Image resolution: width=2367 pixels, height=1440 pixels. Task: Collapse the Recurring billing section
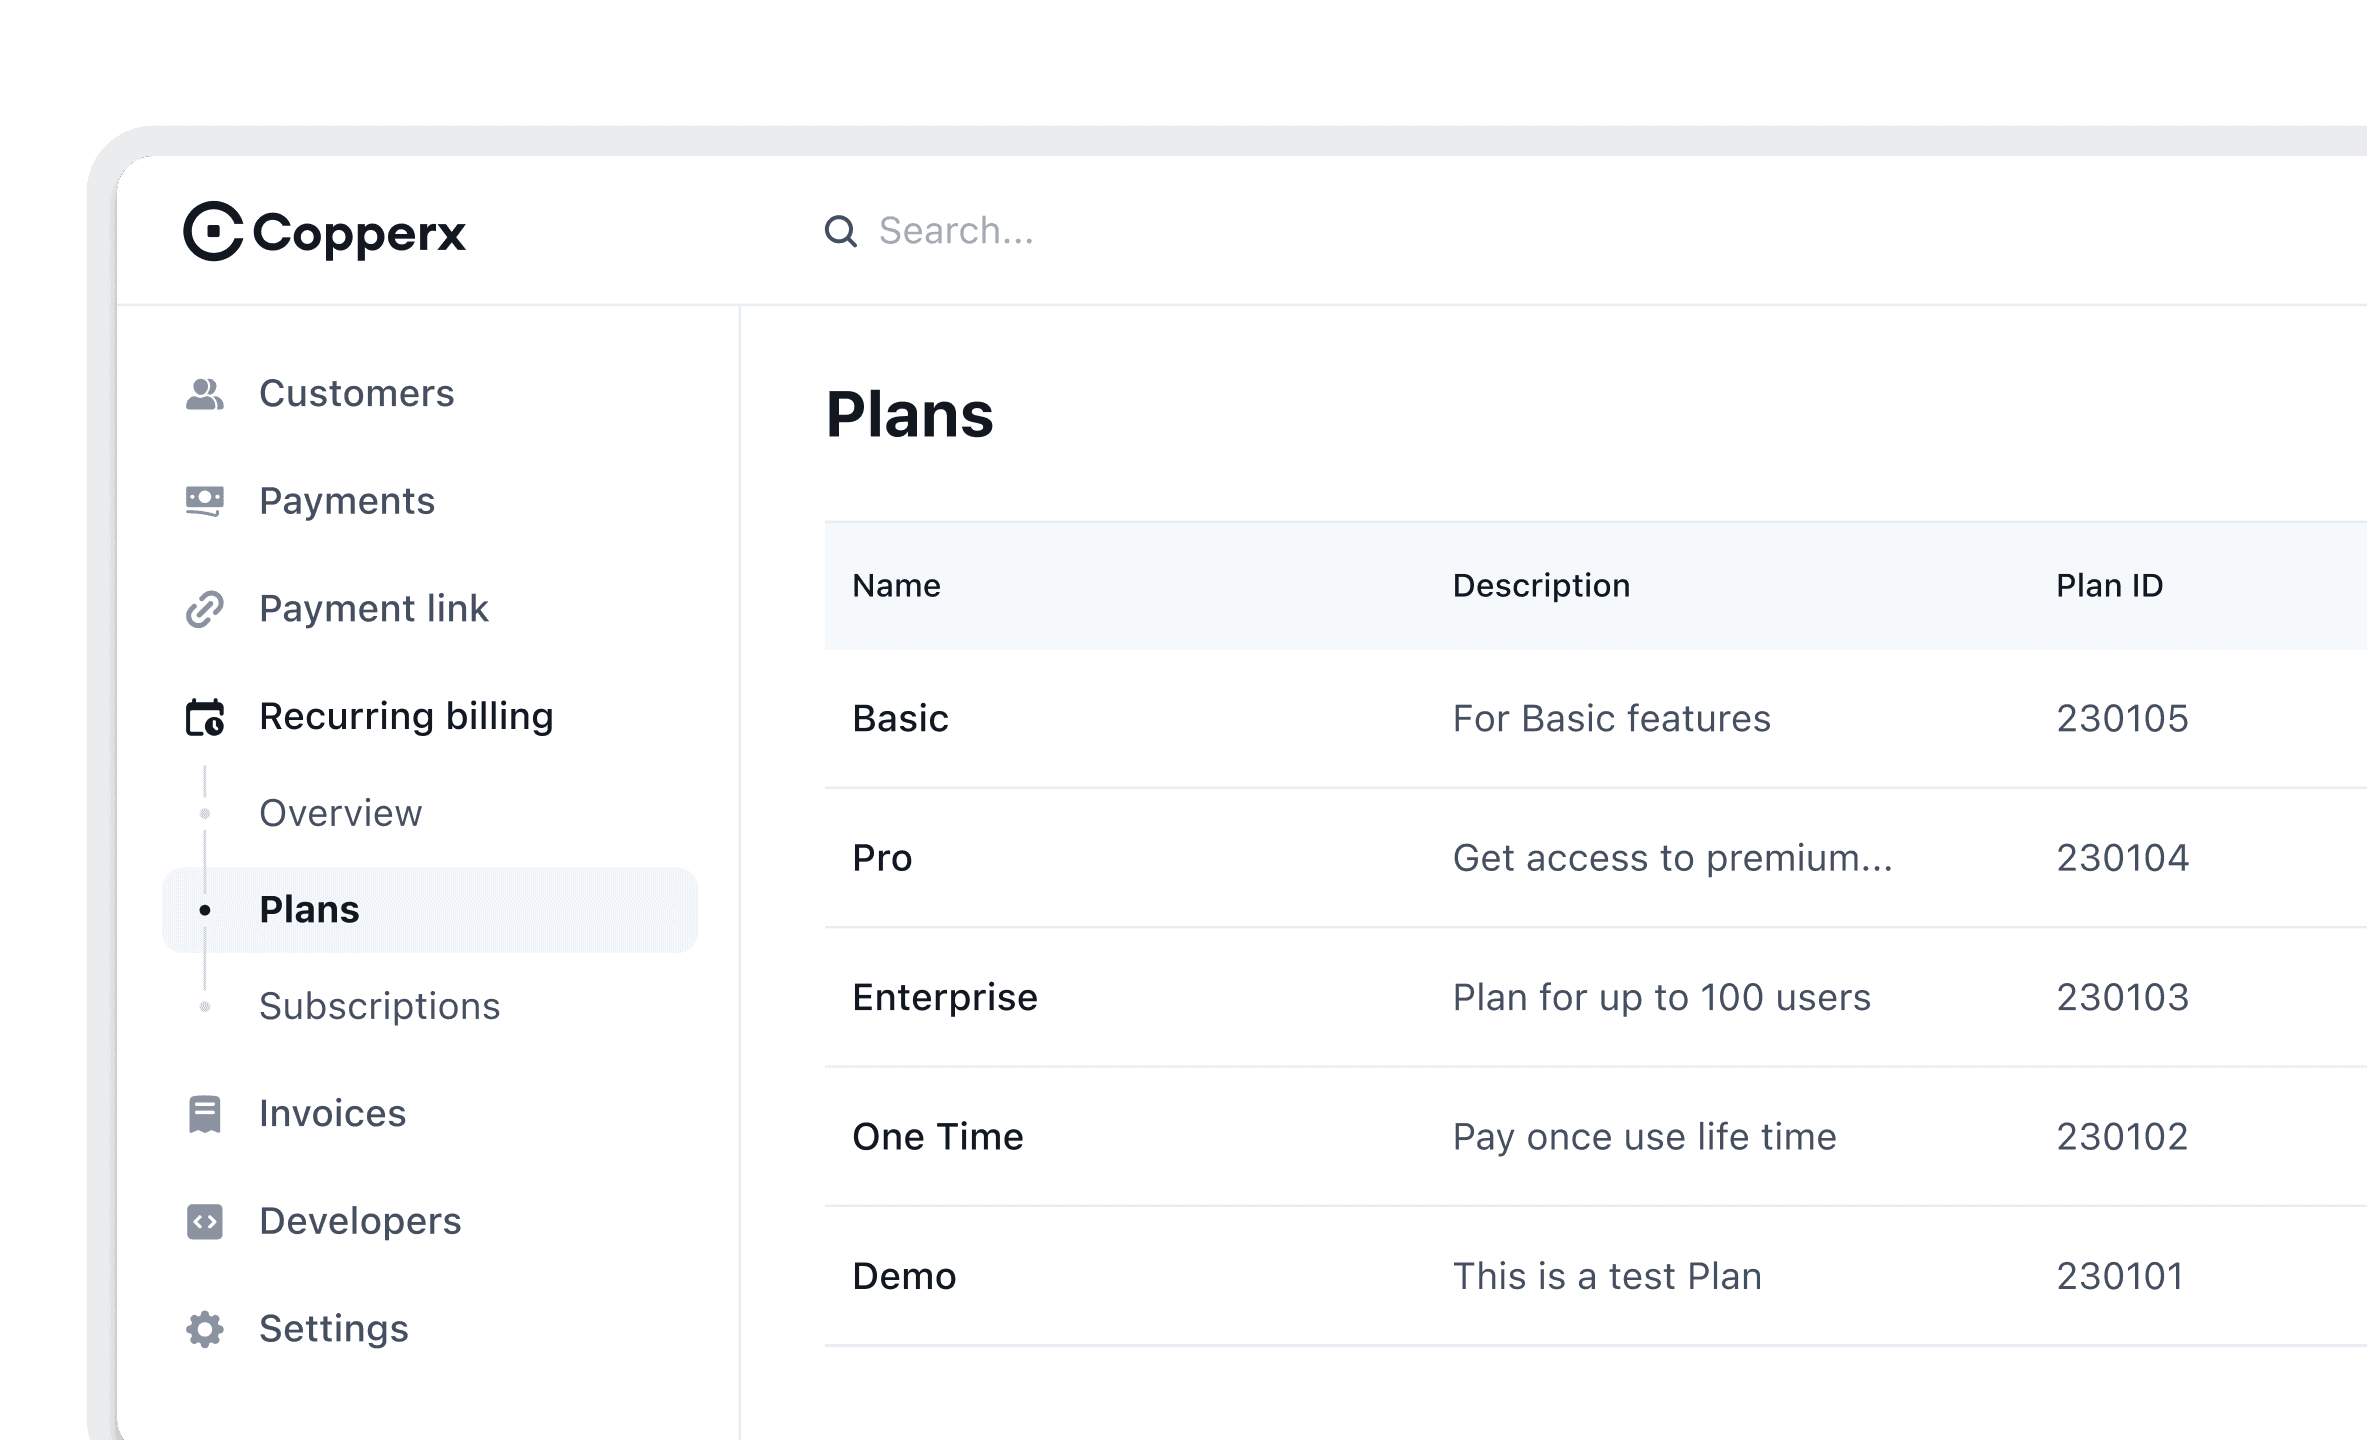point(406,717)
